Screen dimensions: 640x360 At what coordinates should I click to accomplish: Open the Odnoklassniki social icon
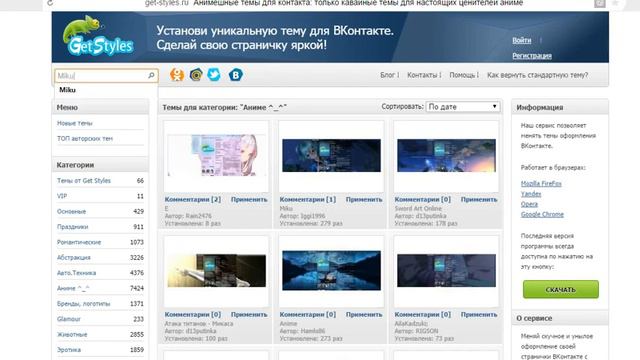click(x=177, y=75)
